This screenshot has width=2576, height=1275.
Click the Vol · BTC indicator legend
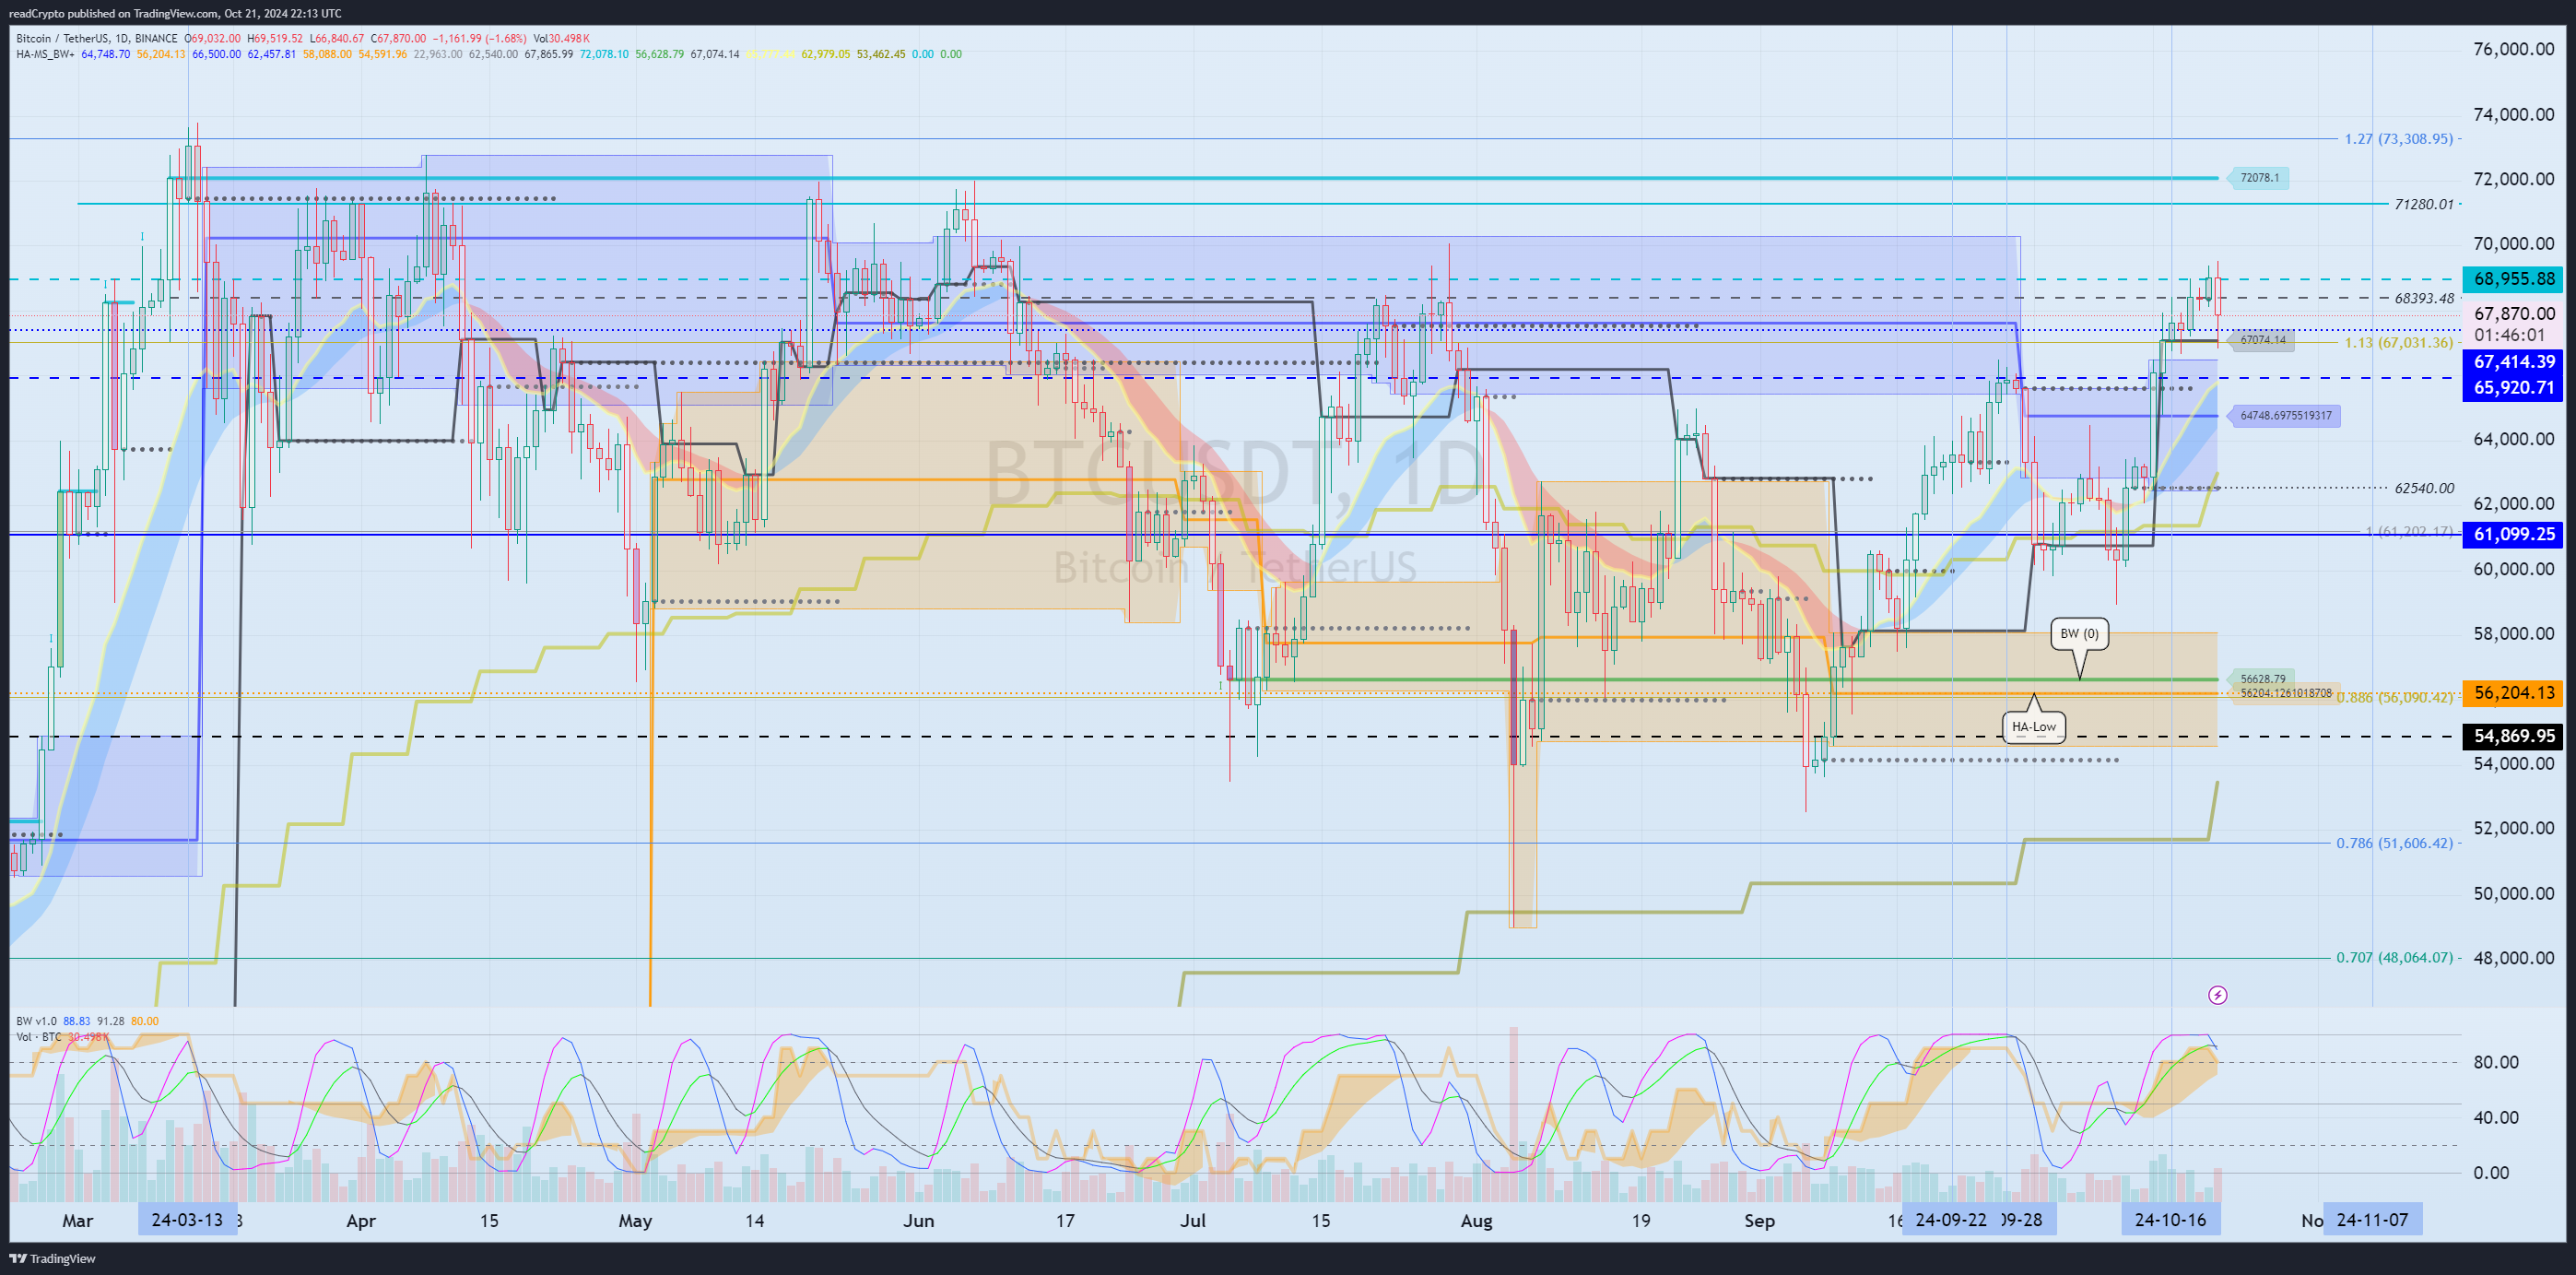39,1037
